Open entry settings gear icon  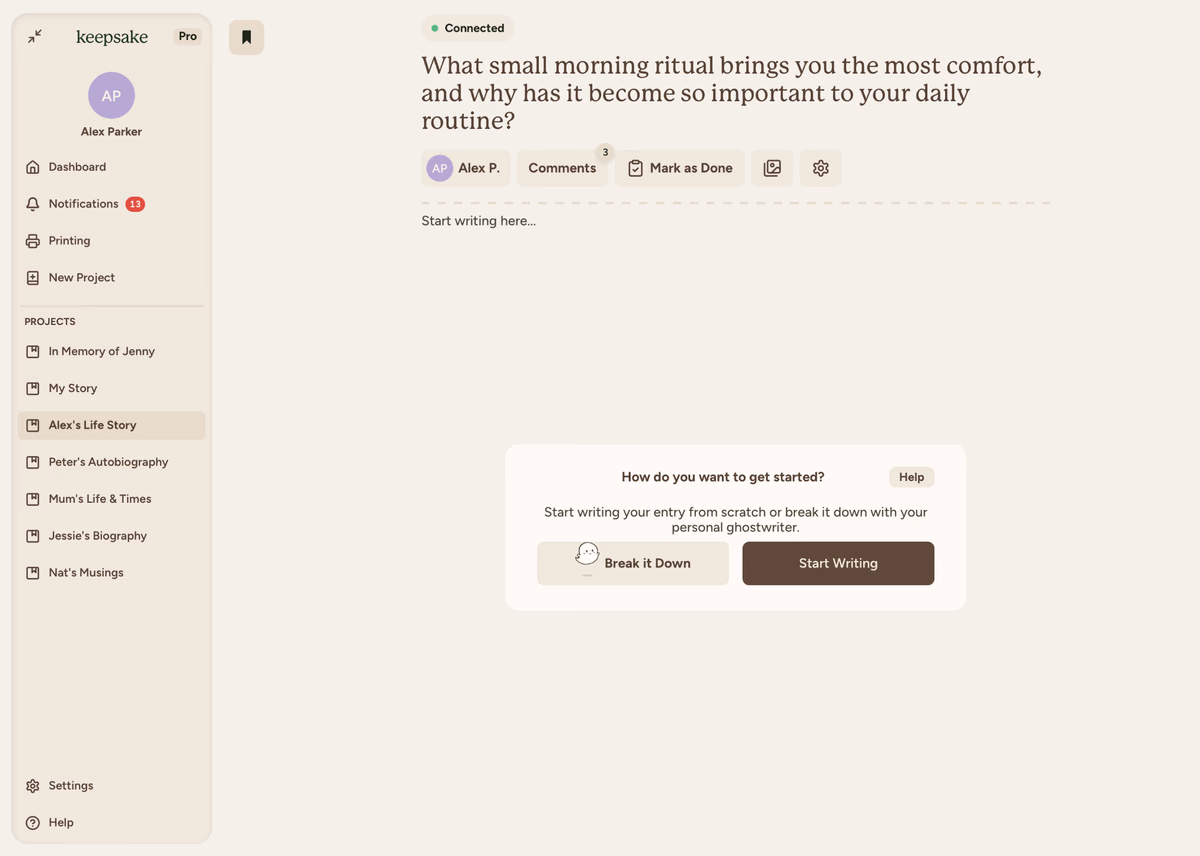click(821, 168)
